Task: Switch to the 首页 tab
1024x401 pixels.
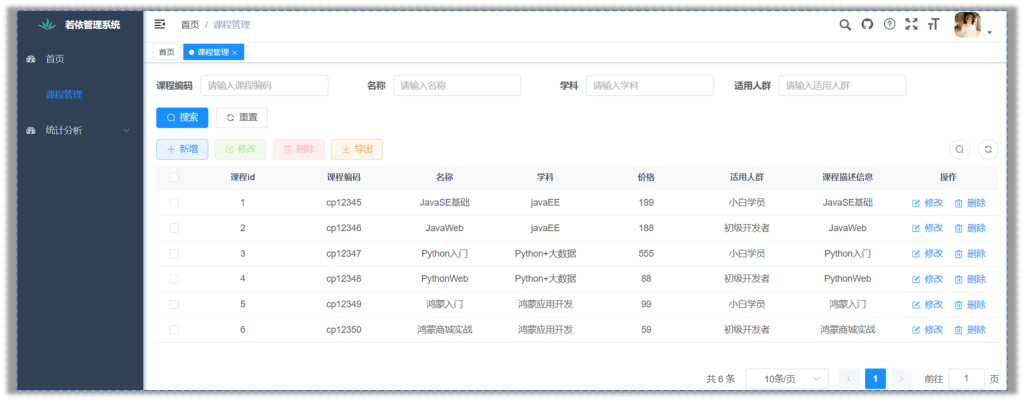Action: point(166,52)
